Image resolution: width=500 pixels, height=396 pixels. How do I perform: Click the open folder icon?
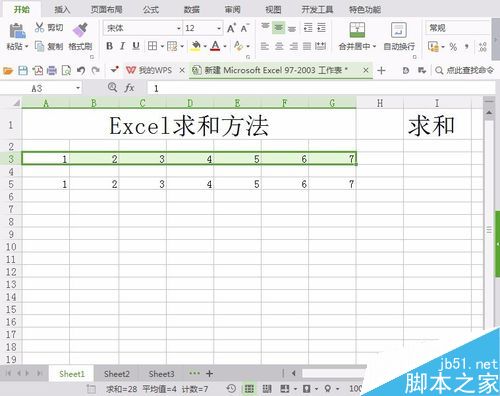click(x=8, y=71)
